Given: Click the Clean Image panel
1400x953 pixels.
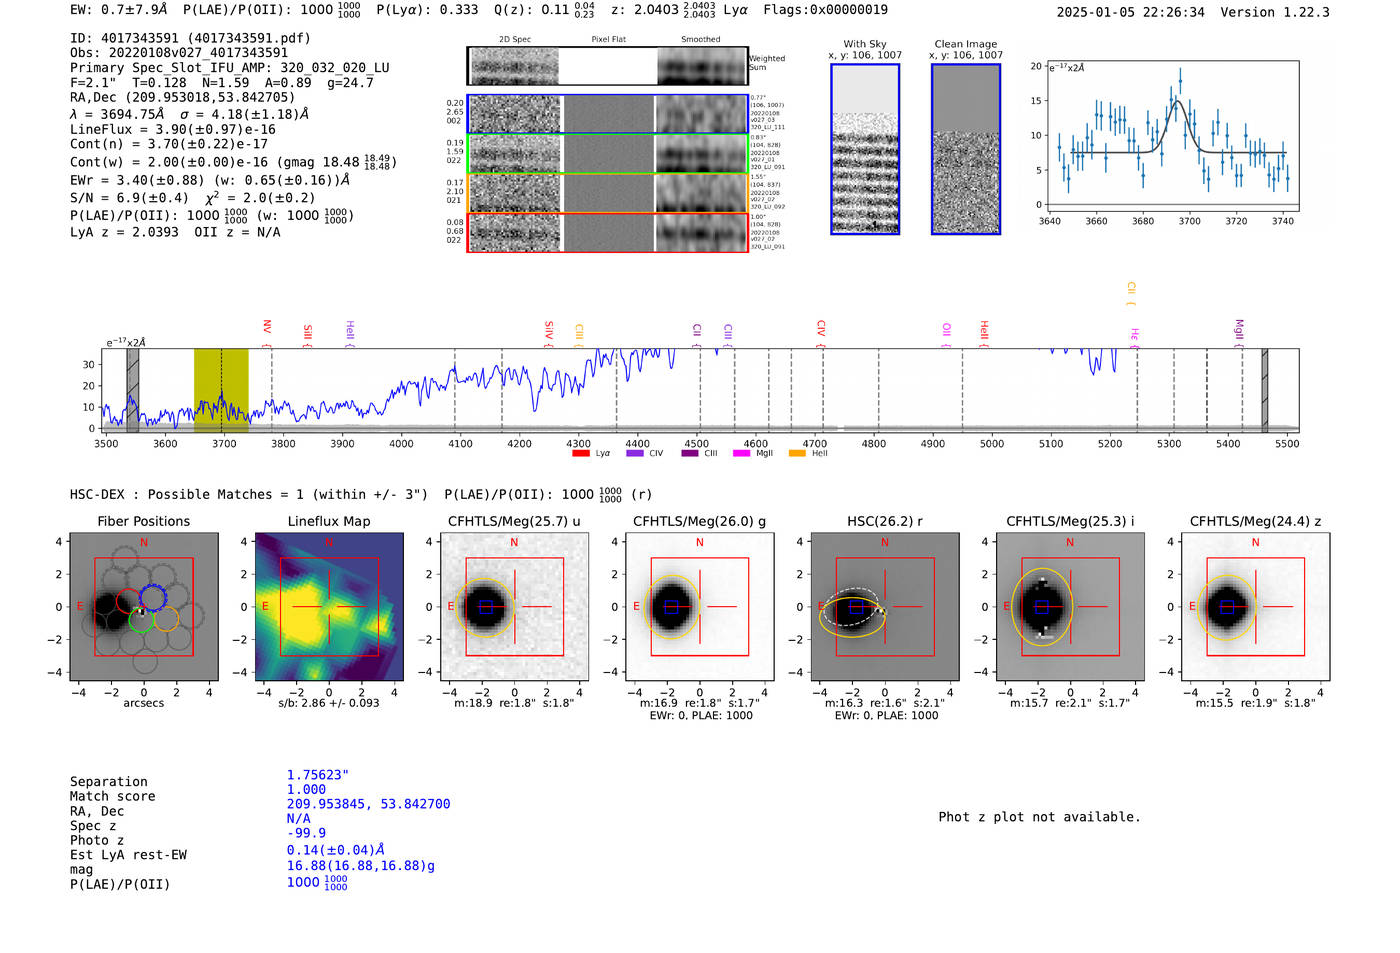Looking at the screenshot, I should [966, 149].
